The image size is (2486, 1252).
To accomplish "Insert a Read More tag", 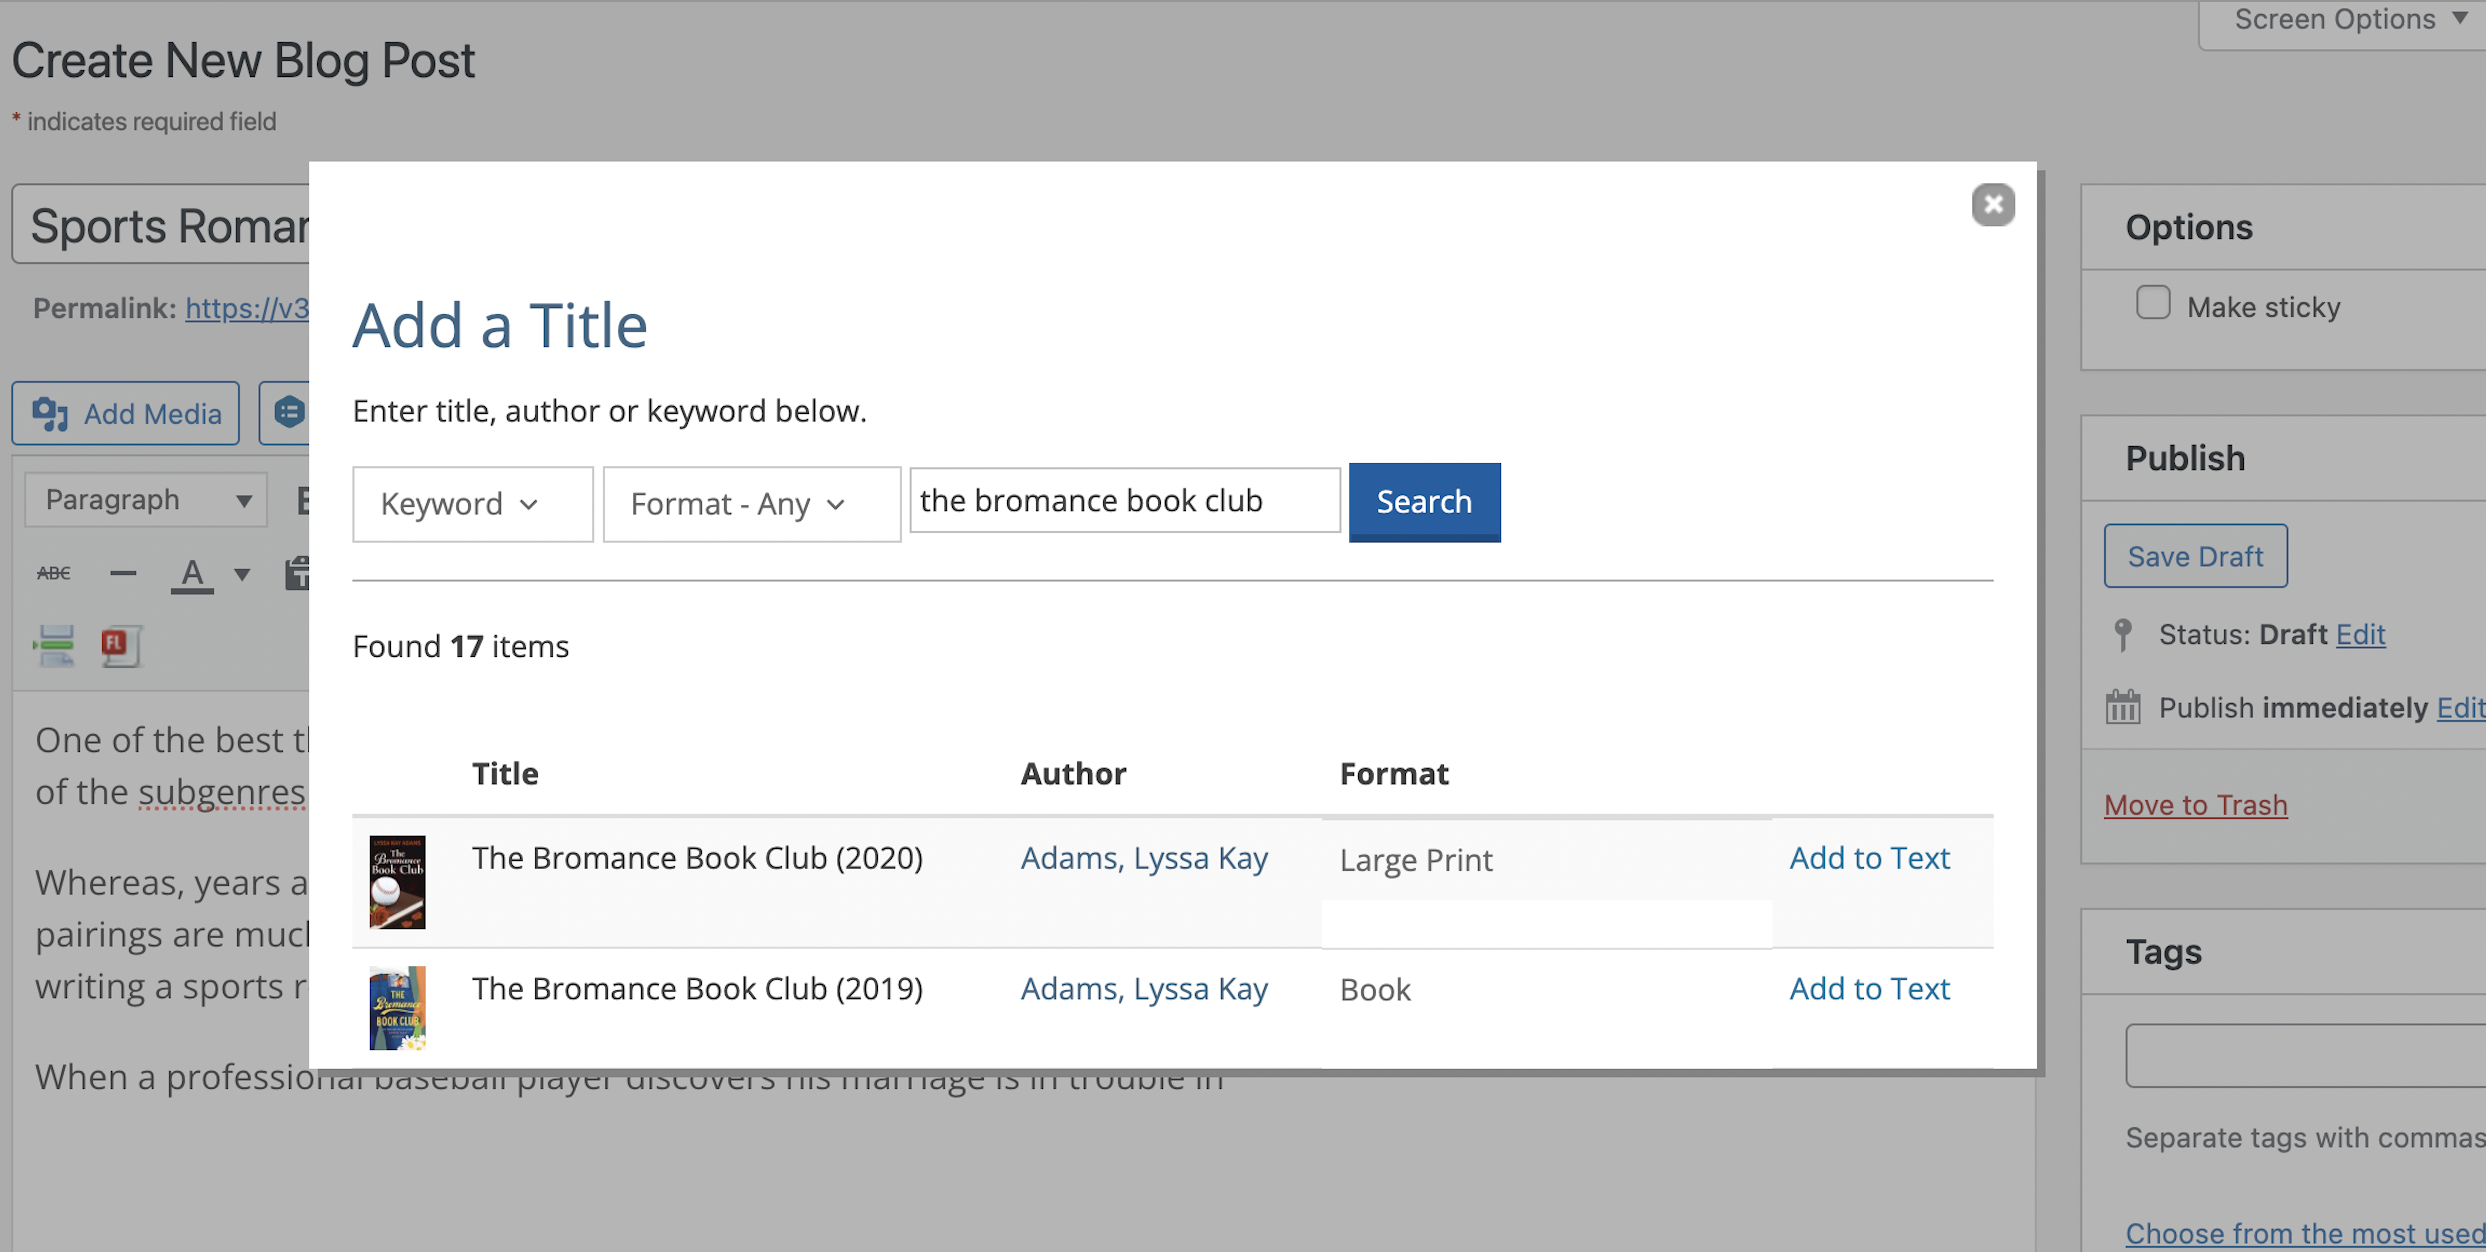I will click(x=54, y=646).
